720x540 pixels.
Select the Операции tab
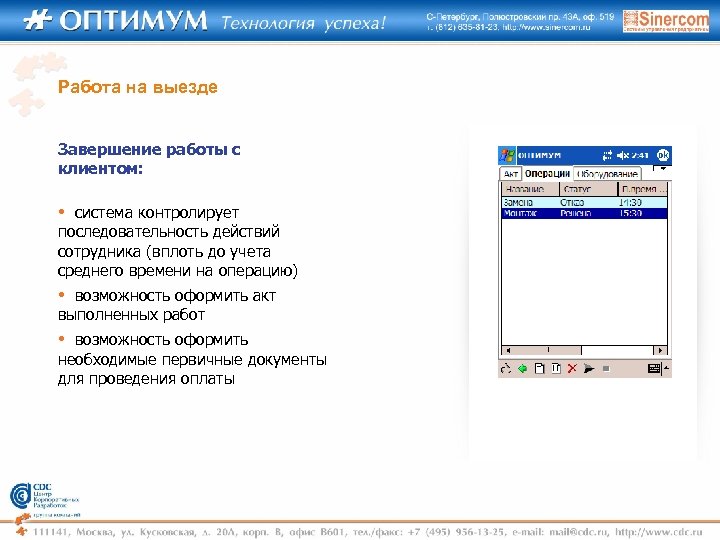coord(547,174)
